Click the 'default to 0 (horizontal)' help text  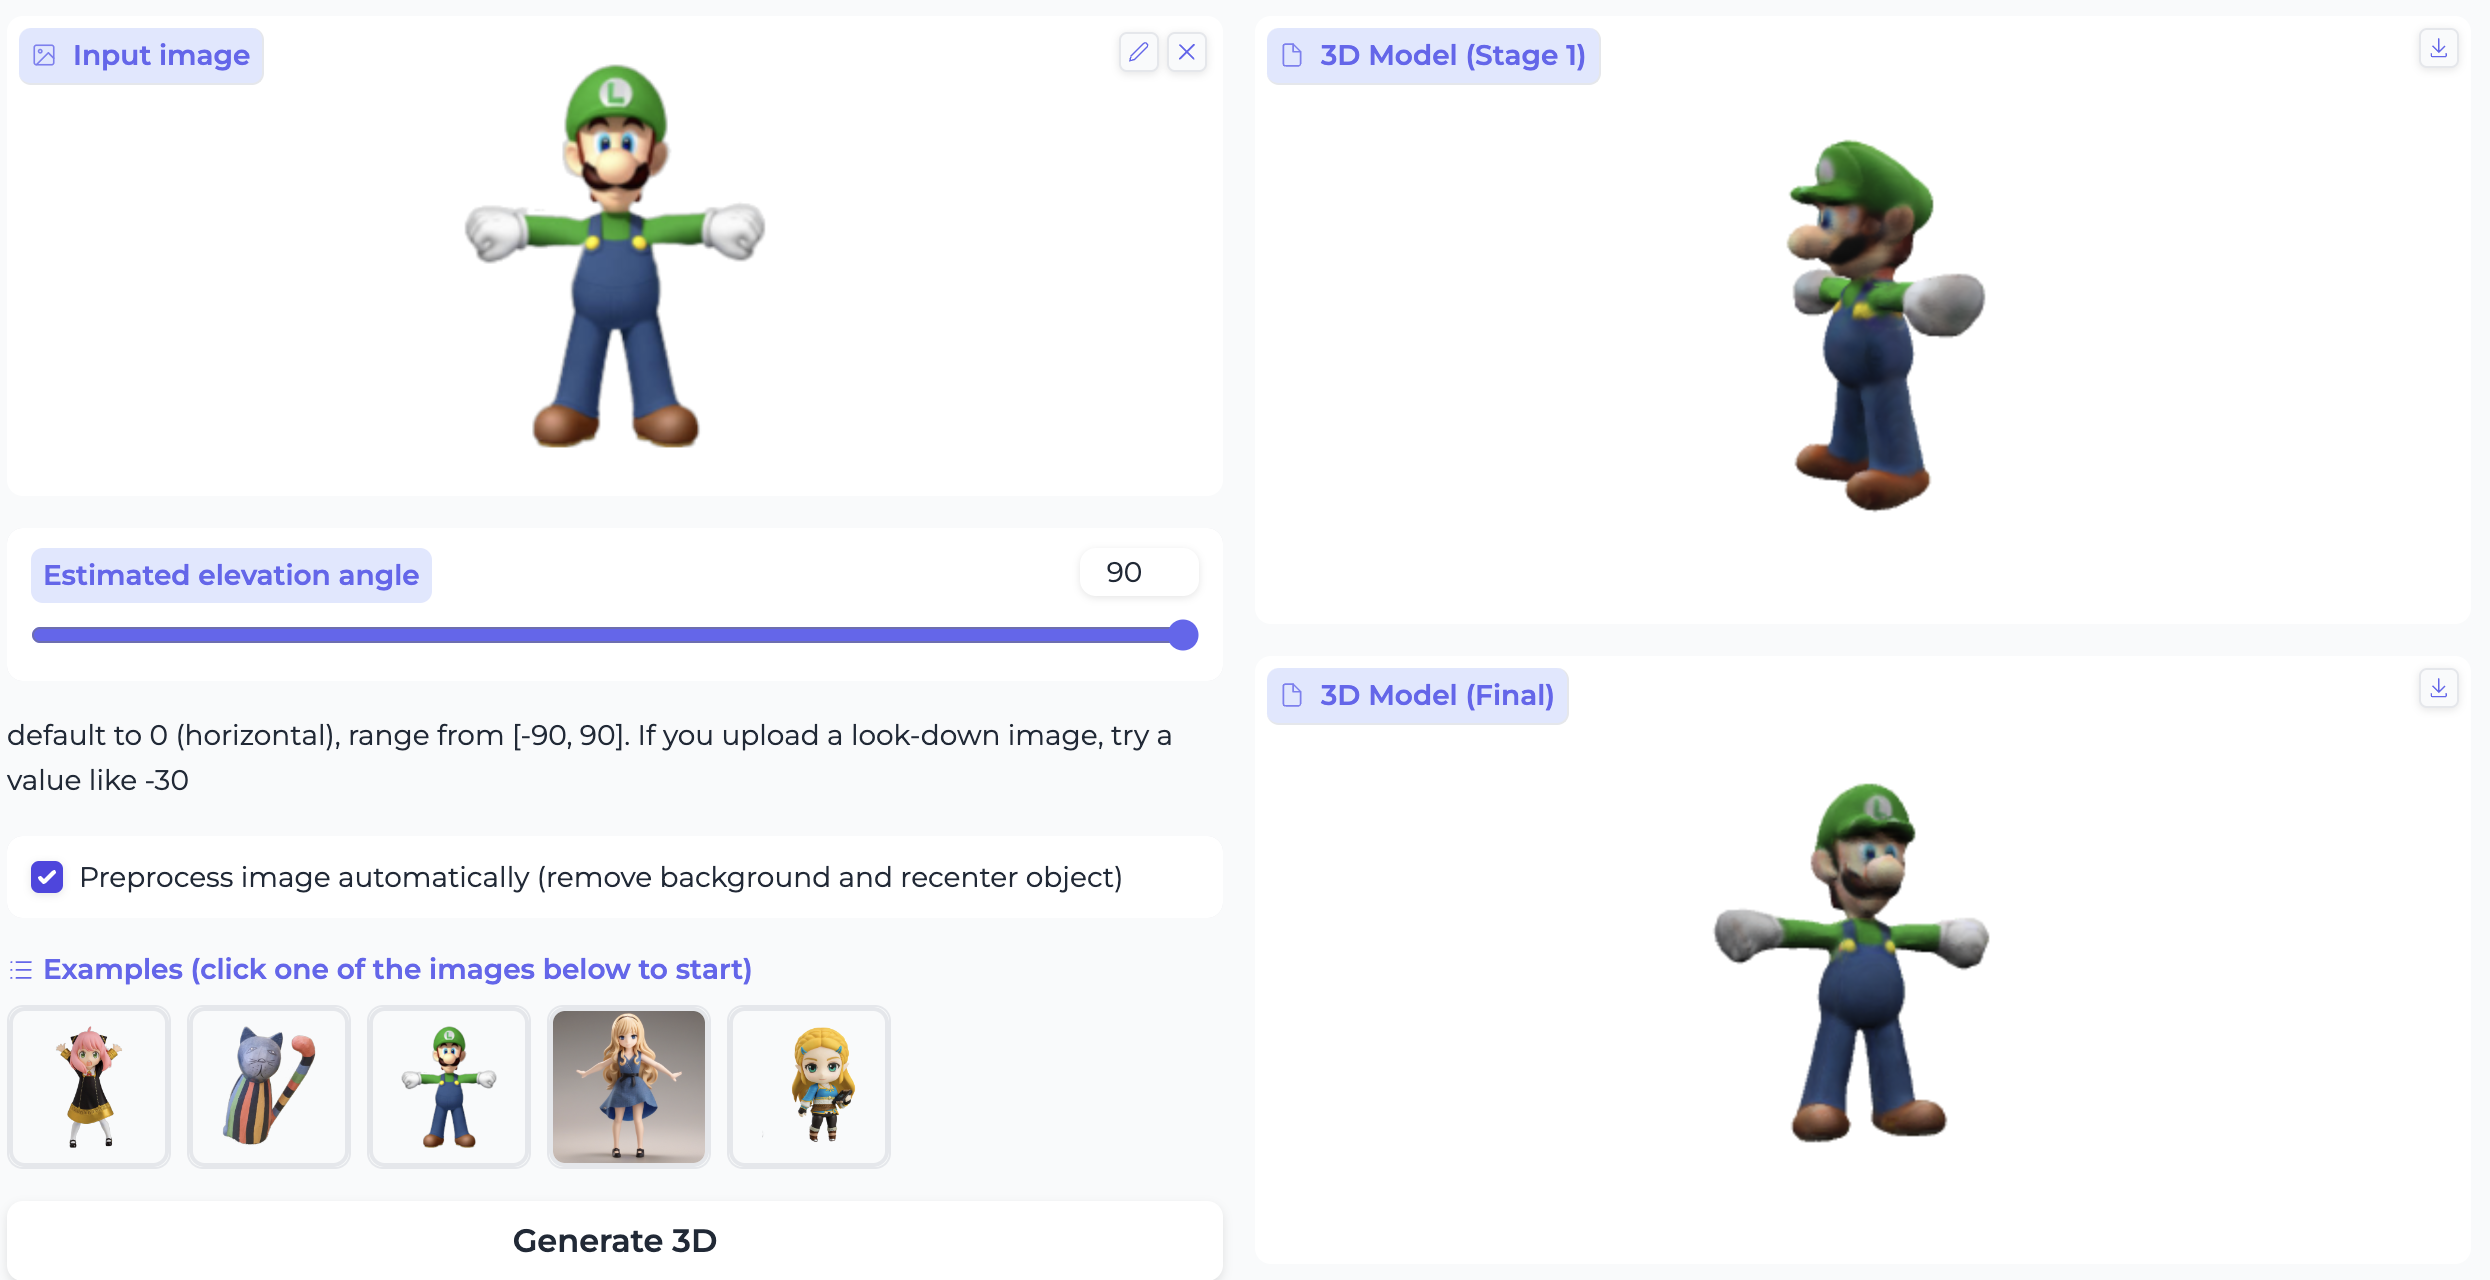point(589,757)
